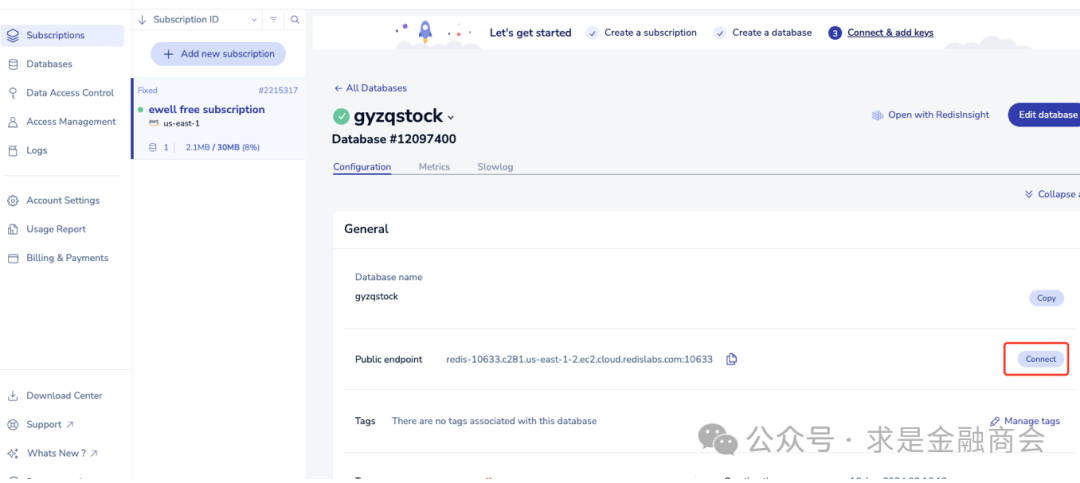Click Connect beside Public endpoint
The height and width of the screenshot is (483, 1080).
(1041, 359)
